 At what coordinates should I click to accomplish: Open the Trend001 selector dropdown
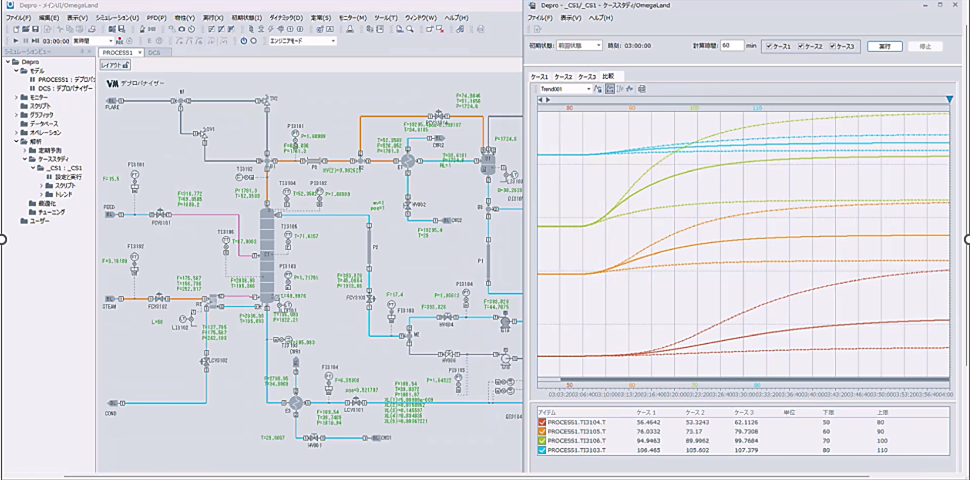point(589,88)
